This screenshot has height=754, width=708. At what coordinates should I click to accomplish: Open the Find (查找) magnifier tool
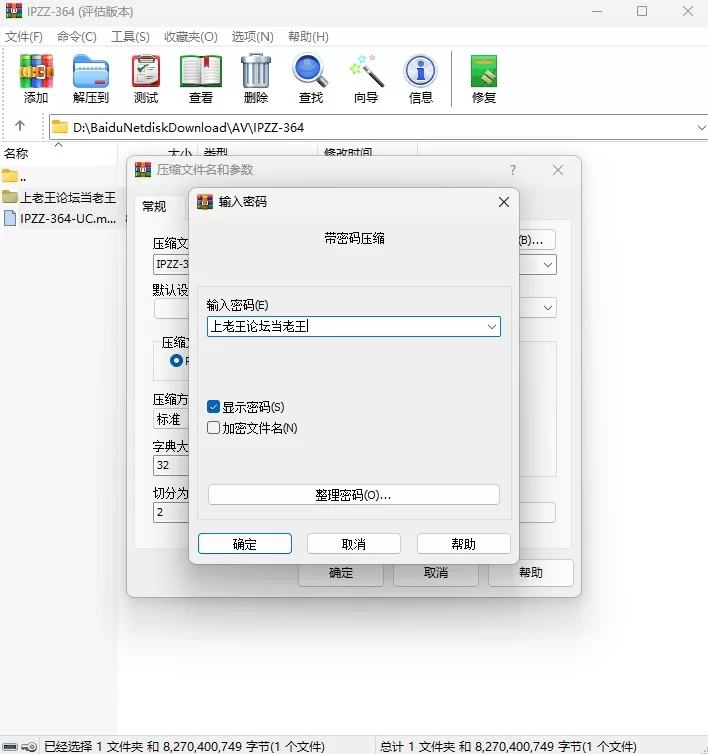(x=311, y=79)
